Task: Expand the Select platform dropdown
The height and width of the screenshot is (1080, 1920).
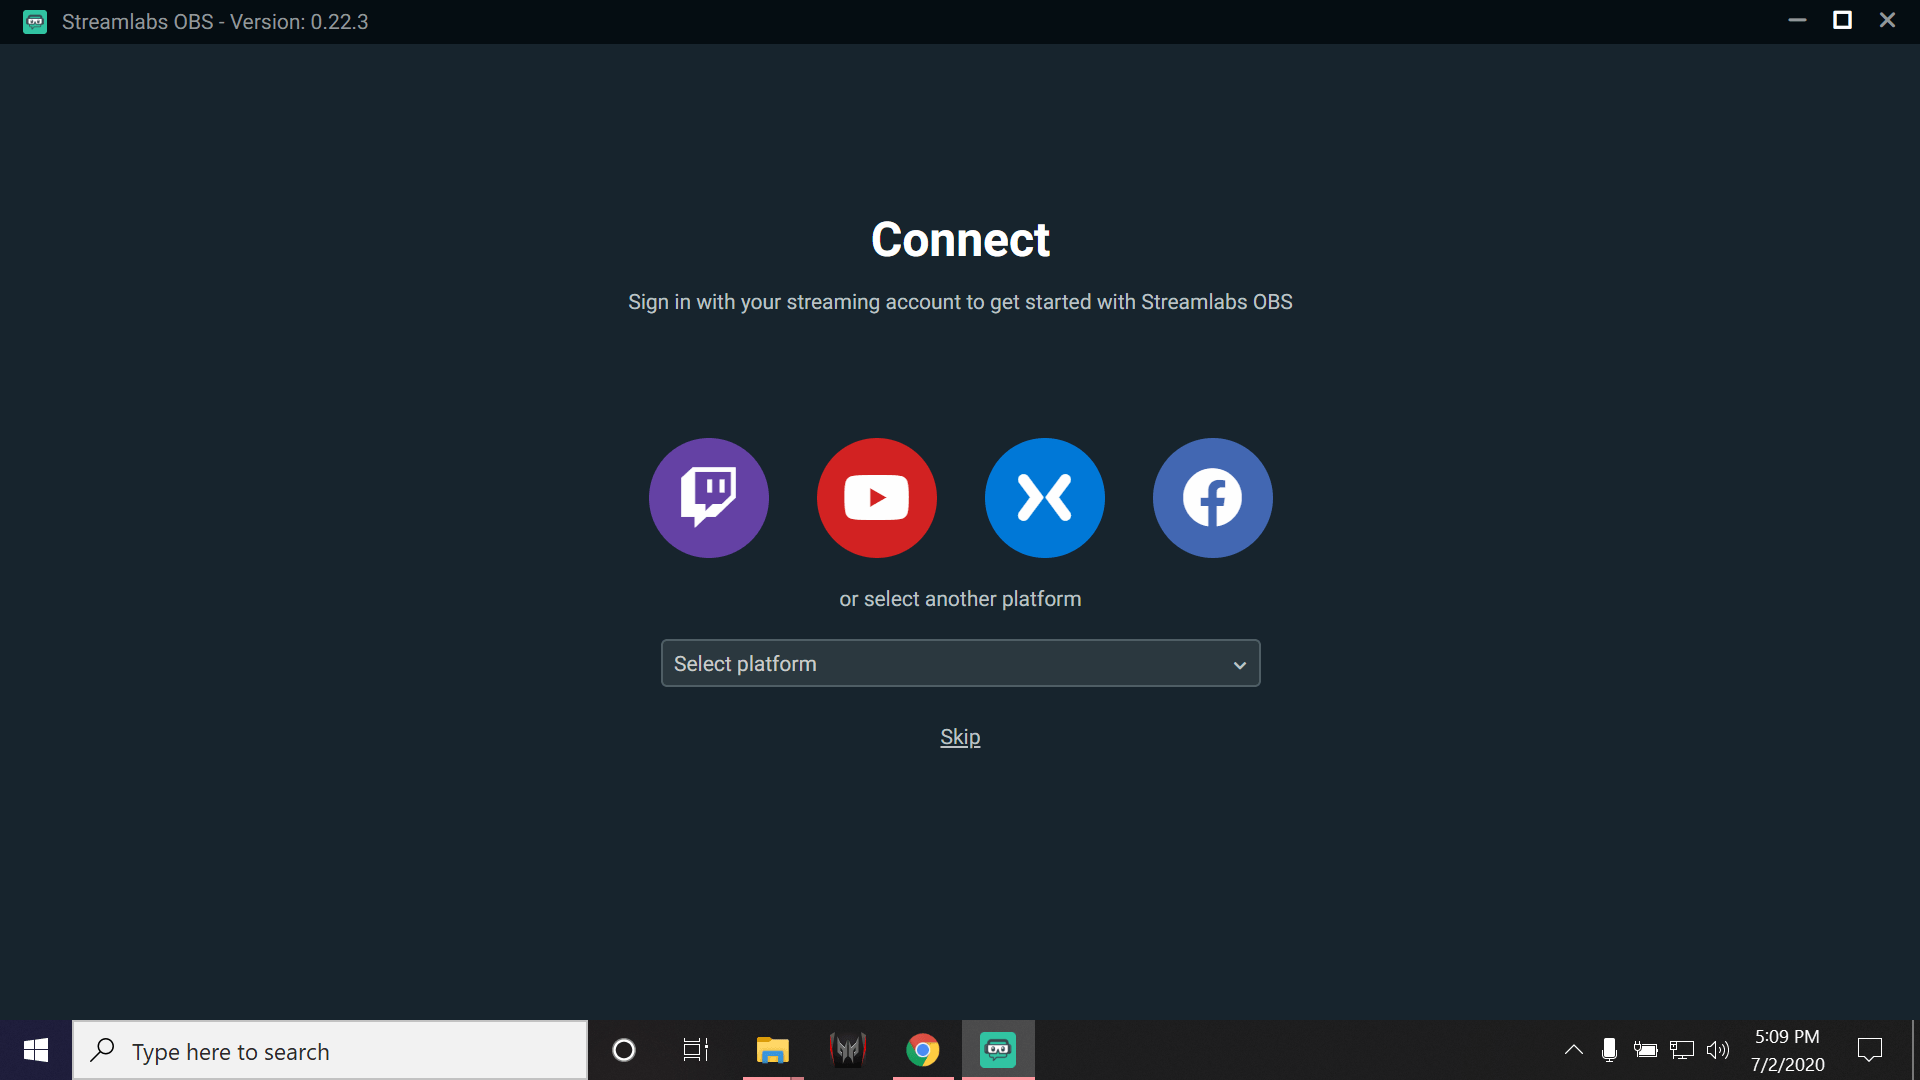Action: [960, 663]
